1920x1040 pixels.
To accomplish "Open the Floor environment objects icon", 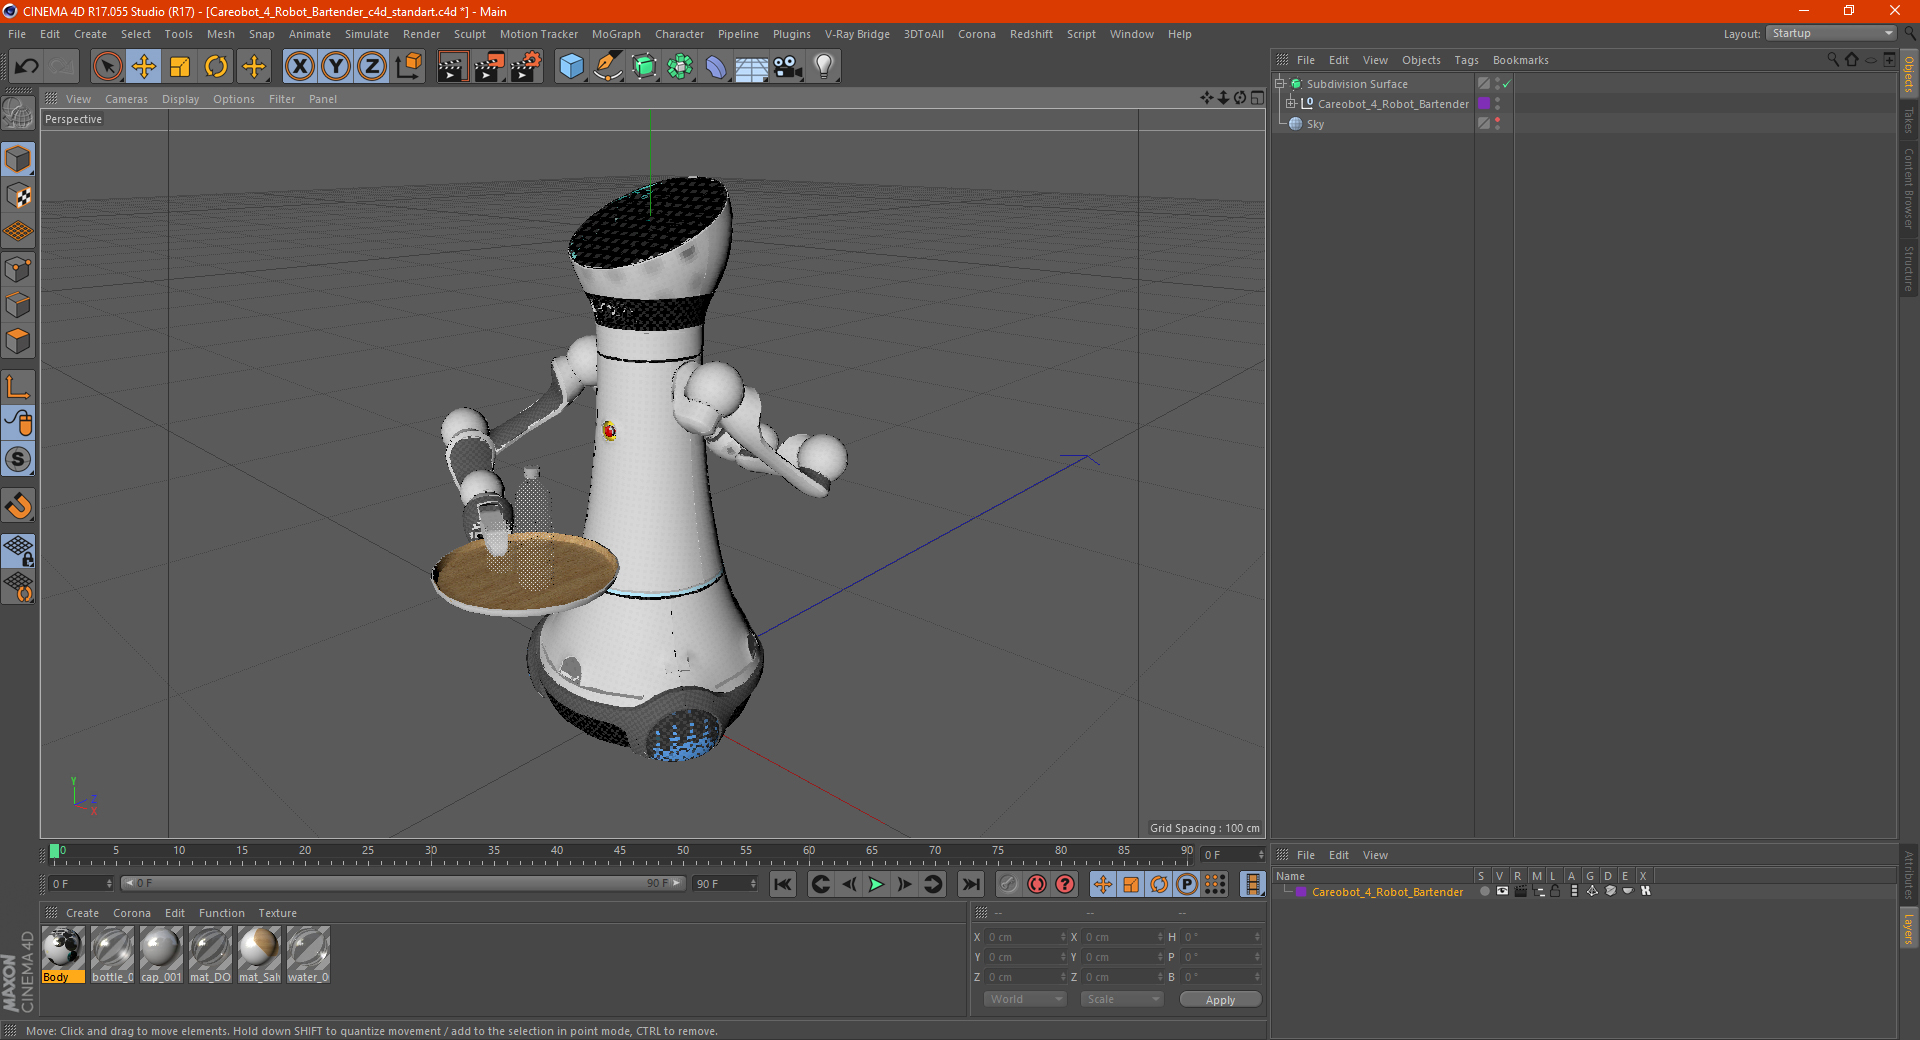I will point(752,67).
